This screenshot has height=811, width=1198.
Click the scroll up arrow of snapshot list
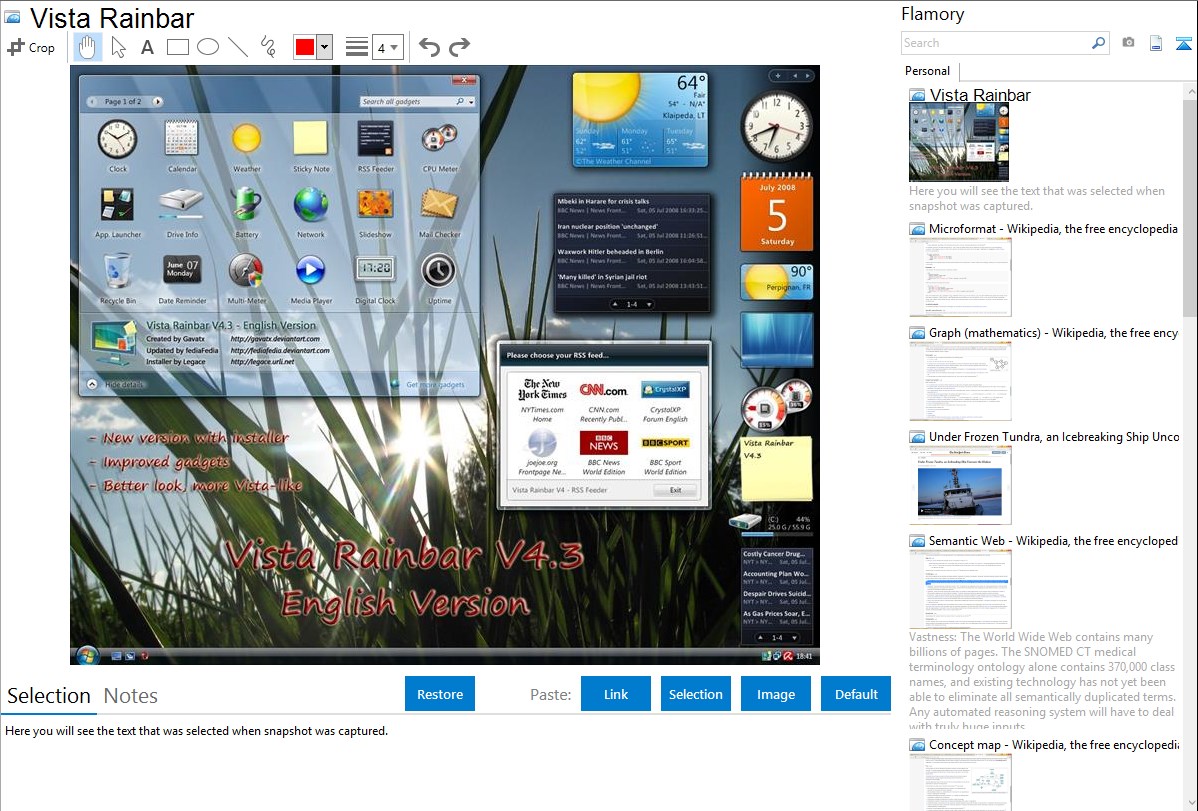coord(1190,91)
